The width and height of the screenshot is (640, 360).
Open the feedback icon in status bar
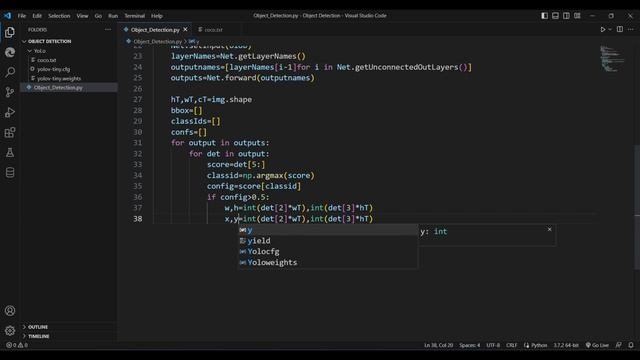(x=619, y=345)
